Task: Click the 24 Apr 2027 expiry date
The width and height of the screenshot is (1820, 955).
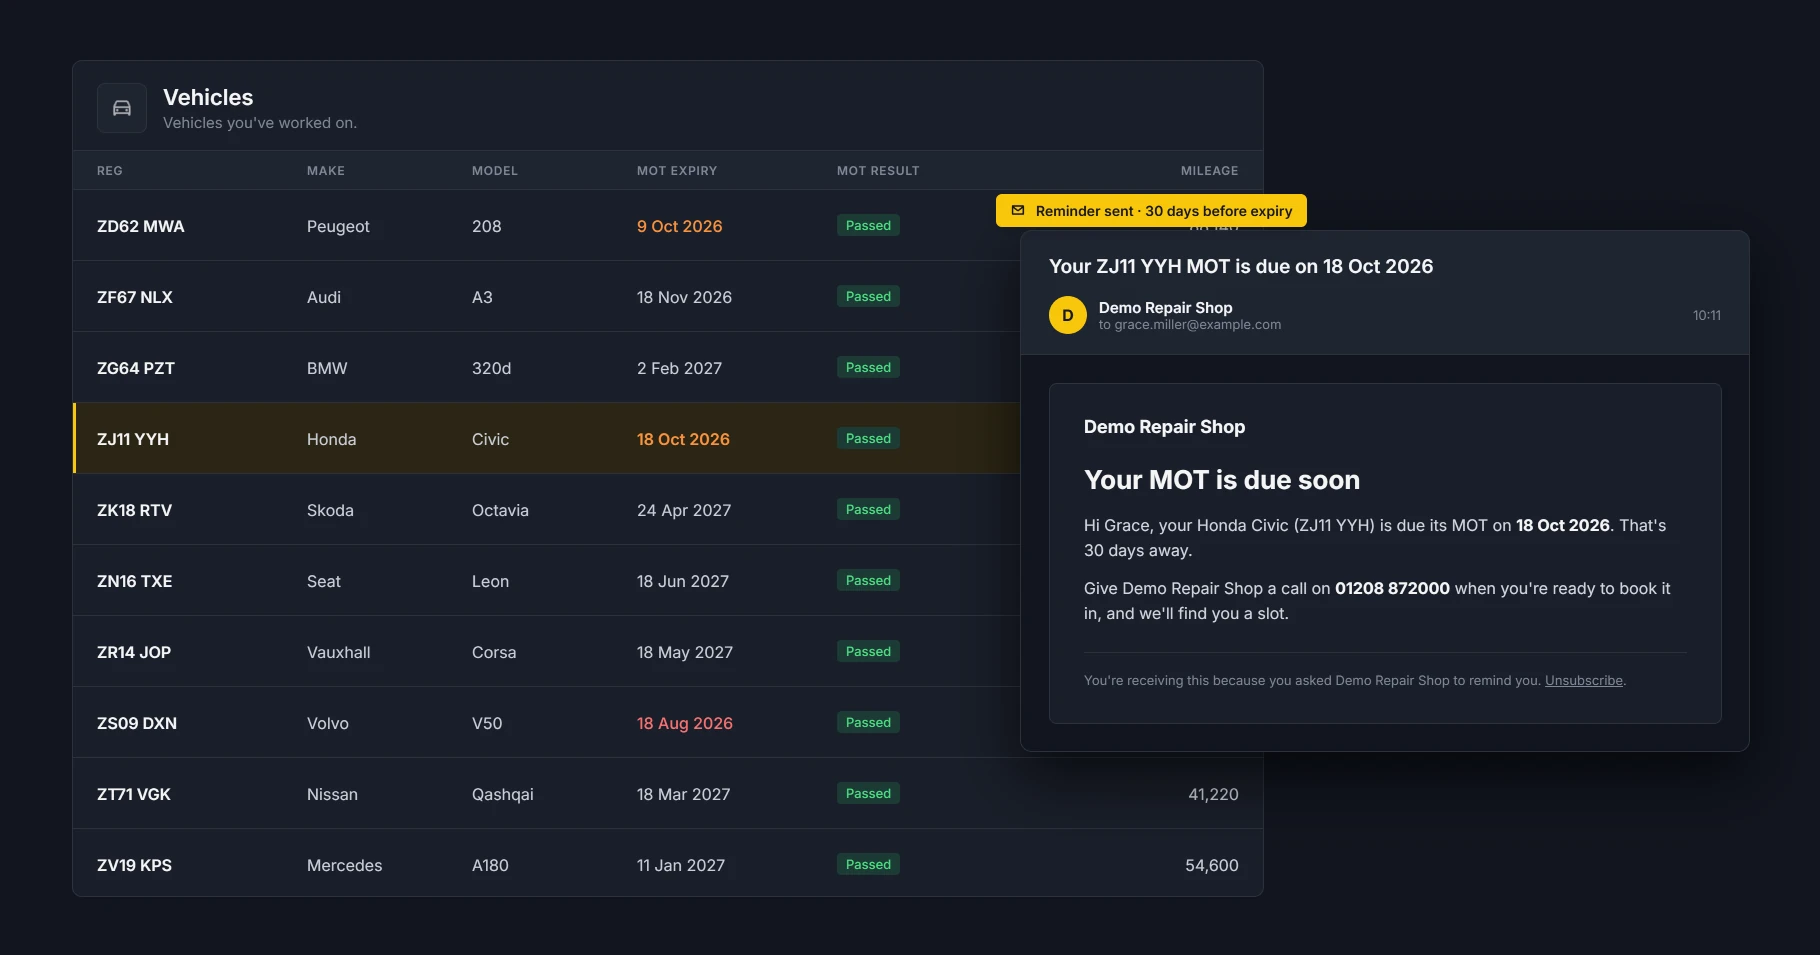Action: 684,510
